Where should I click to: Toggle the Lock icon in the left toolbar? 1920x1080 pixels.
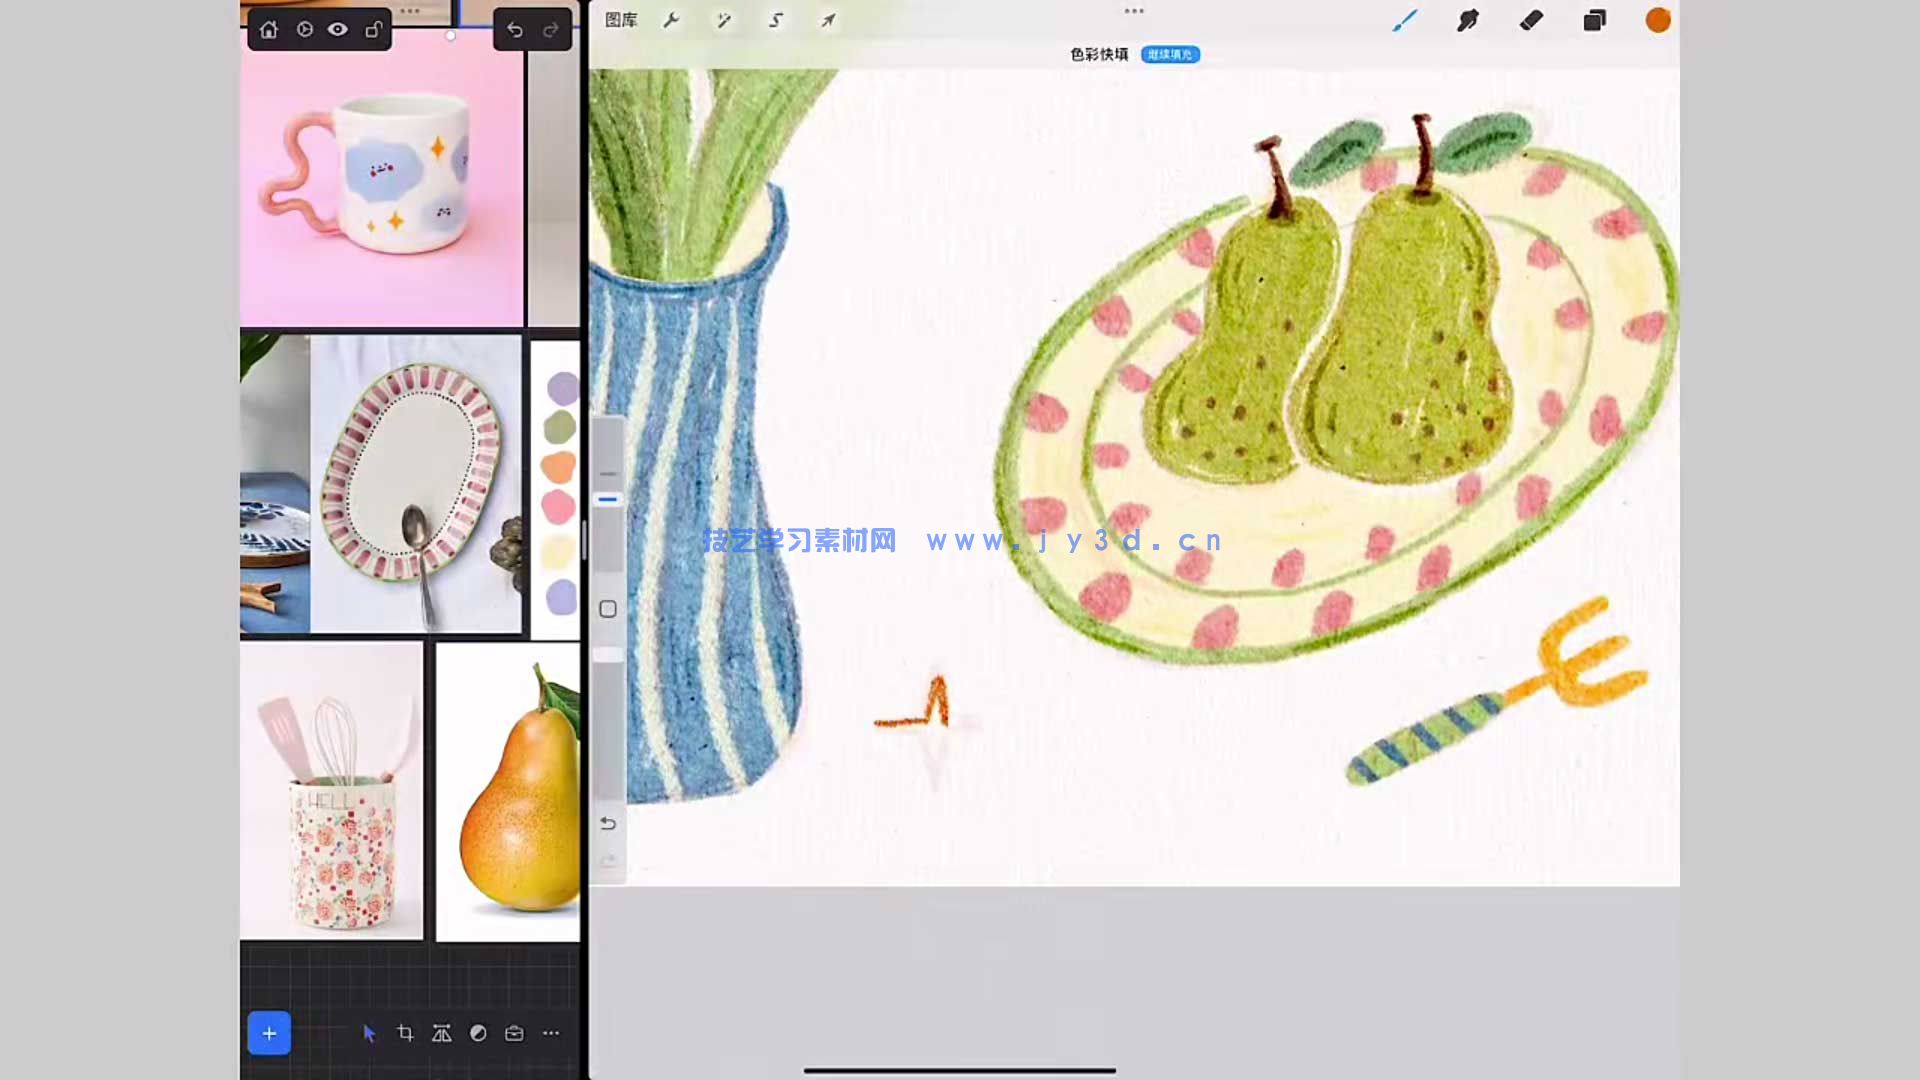372,29
